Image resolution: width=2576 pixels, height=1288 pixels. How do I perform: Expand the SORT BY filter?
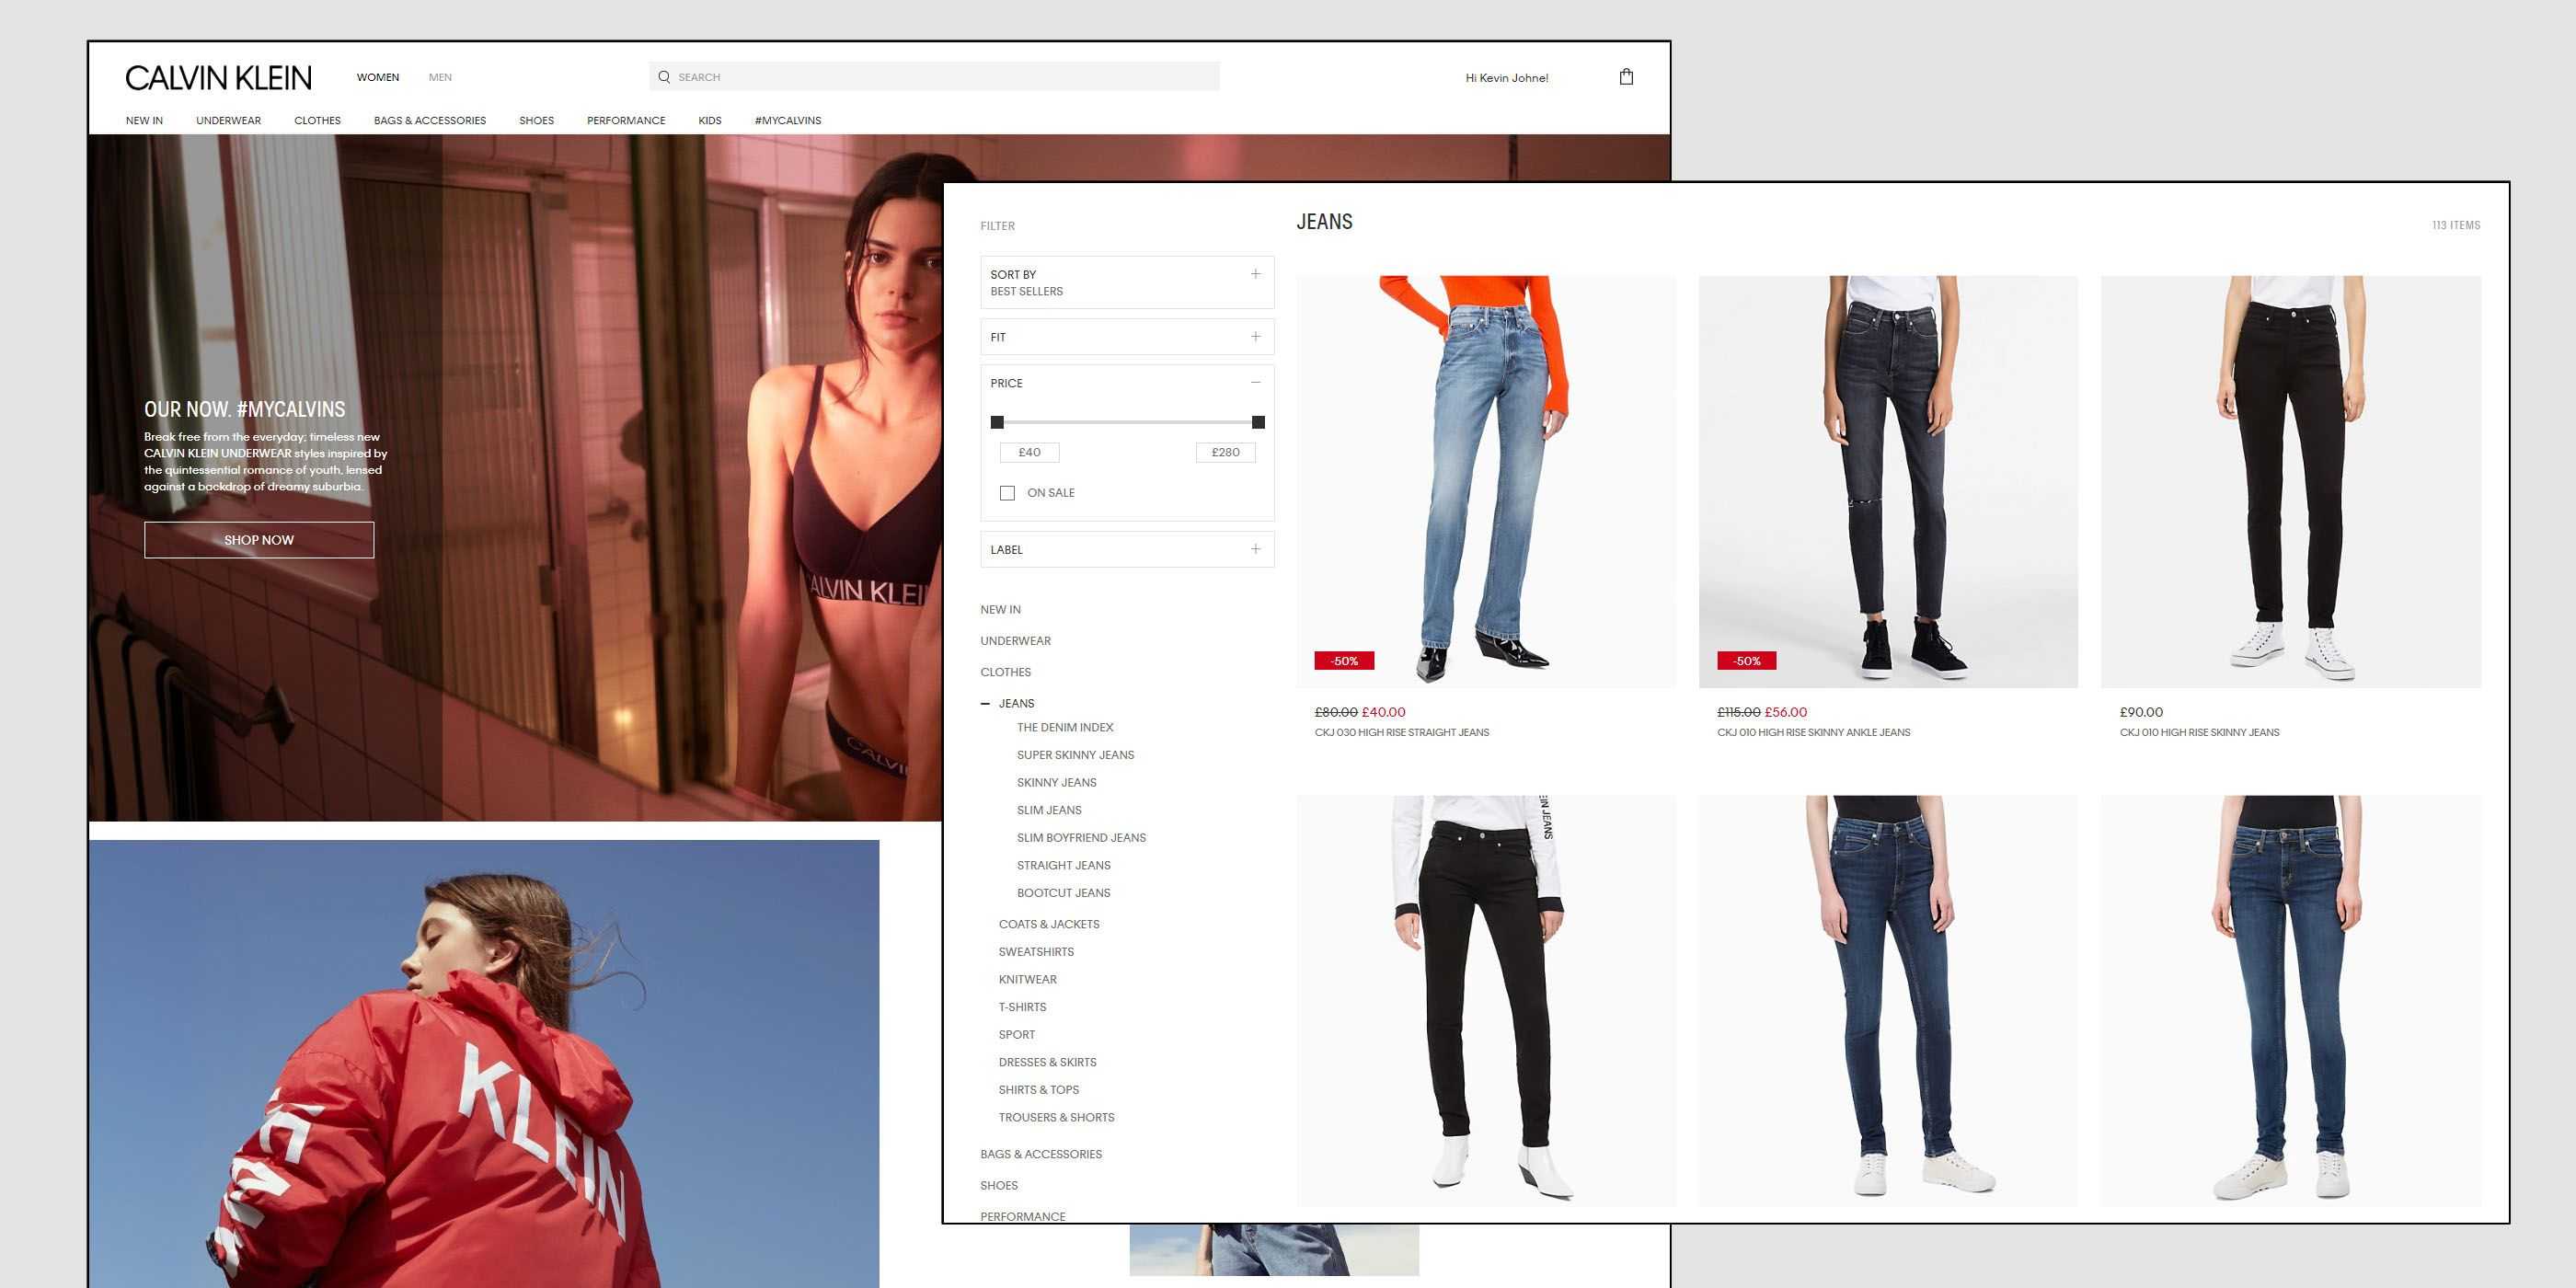(1127, 282)
